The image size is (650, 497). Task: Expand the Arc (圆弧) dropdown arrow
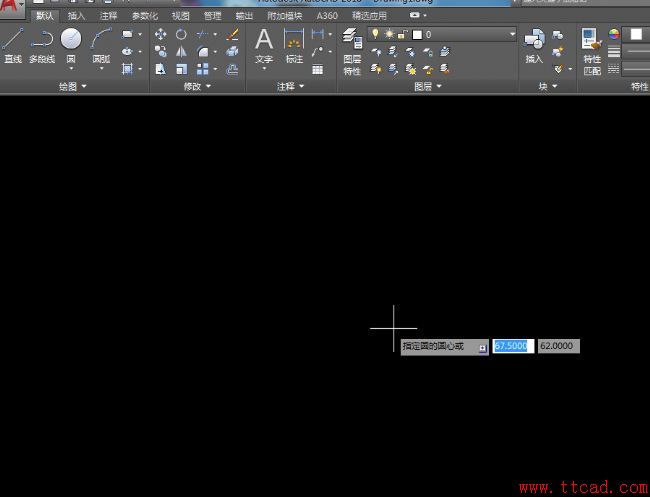[x=102, y=68]
